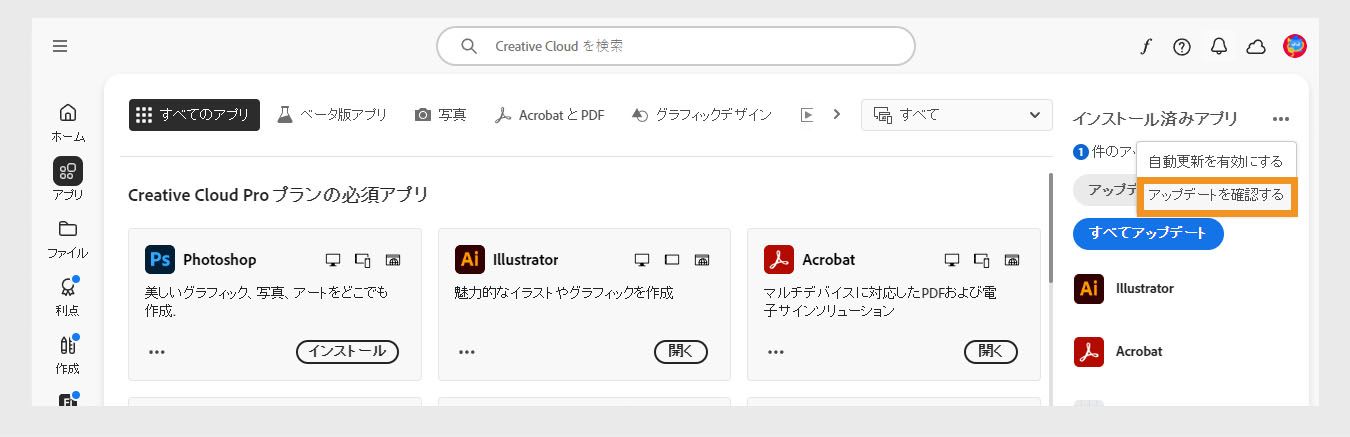The height and width of the screenshot is (437, 1350).
Task: Click Illustrator web platform icon
Action: click(x=703, y=260)
